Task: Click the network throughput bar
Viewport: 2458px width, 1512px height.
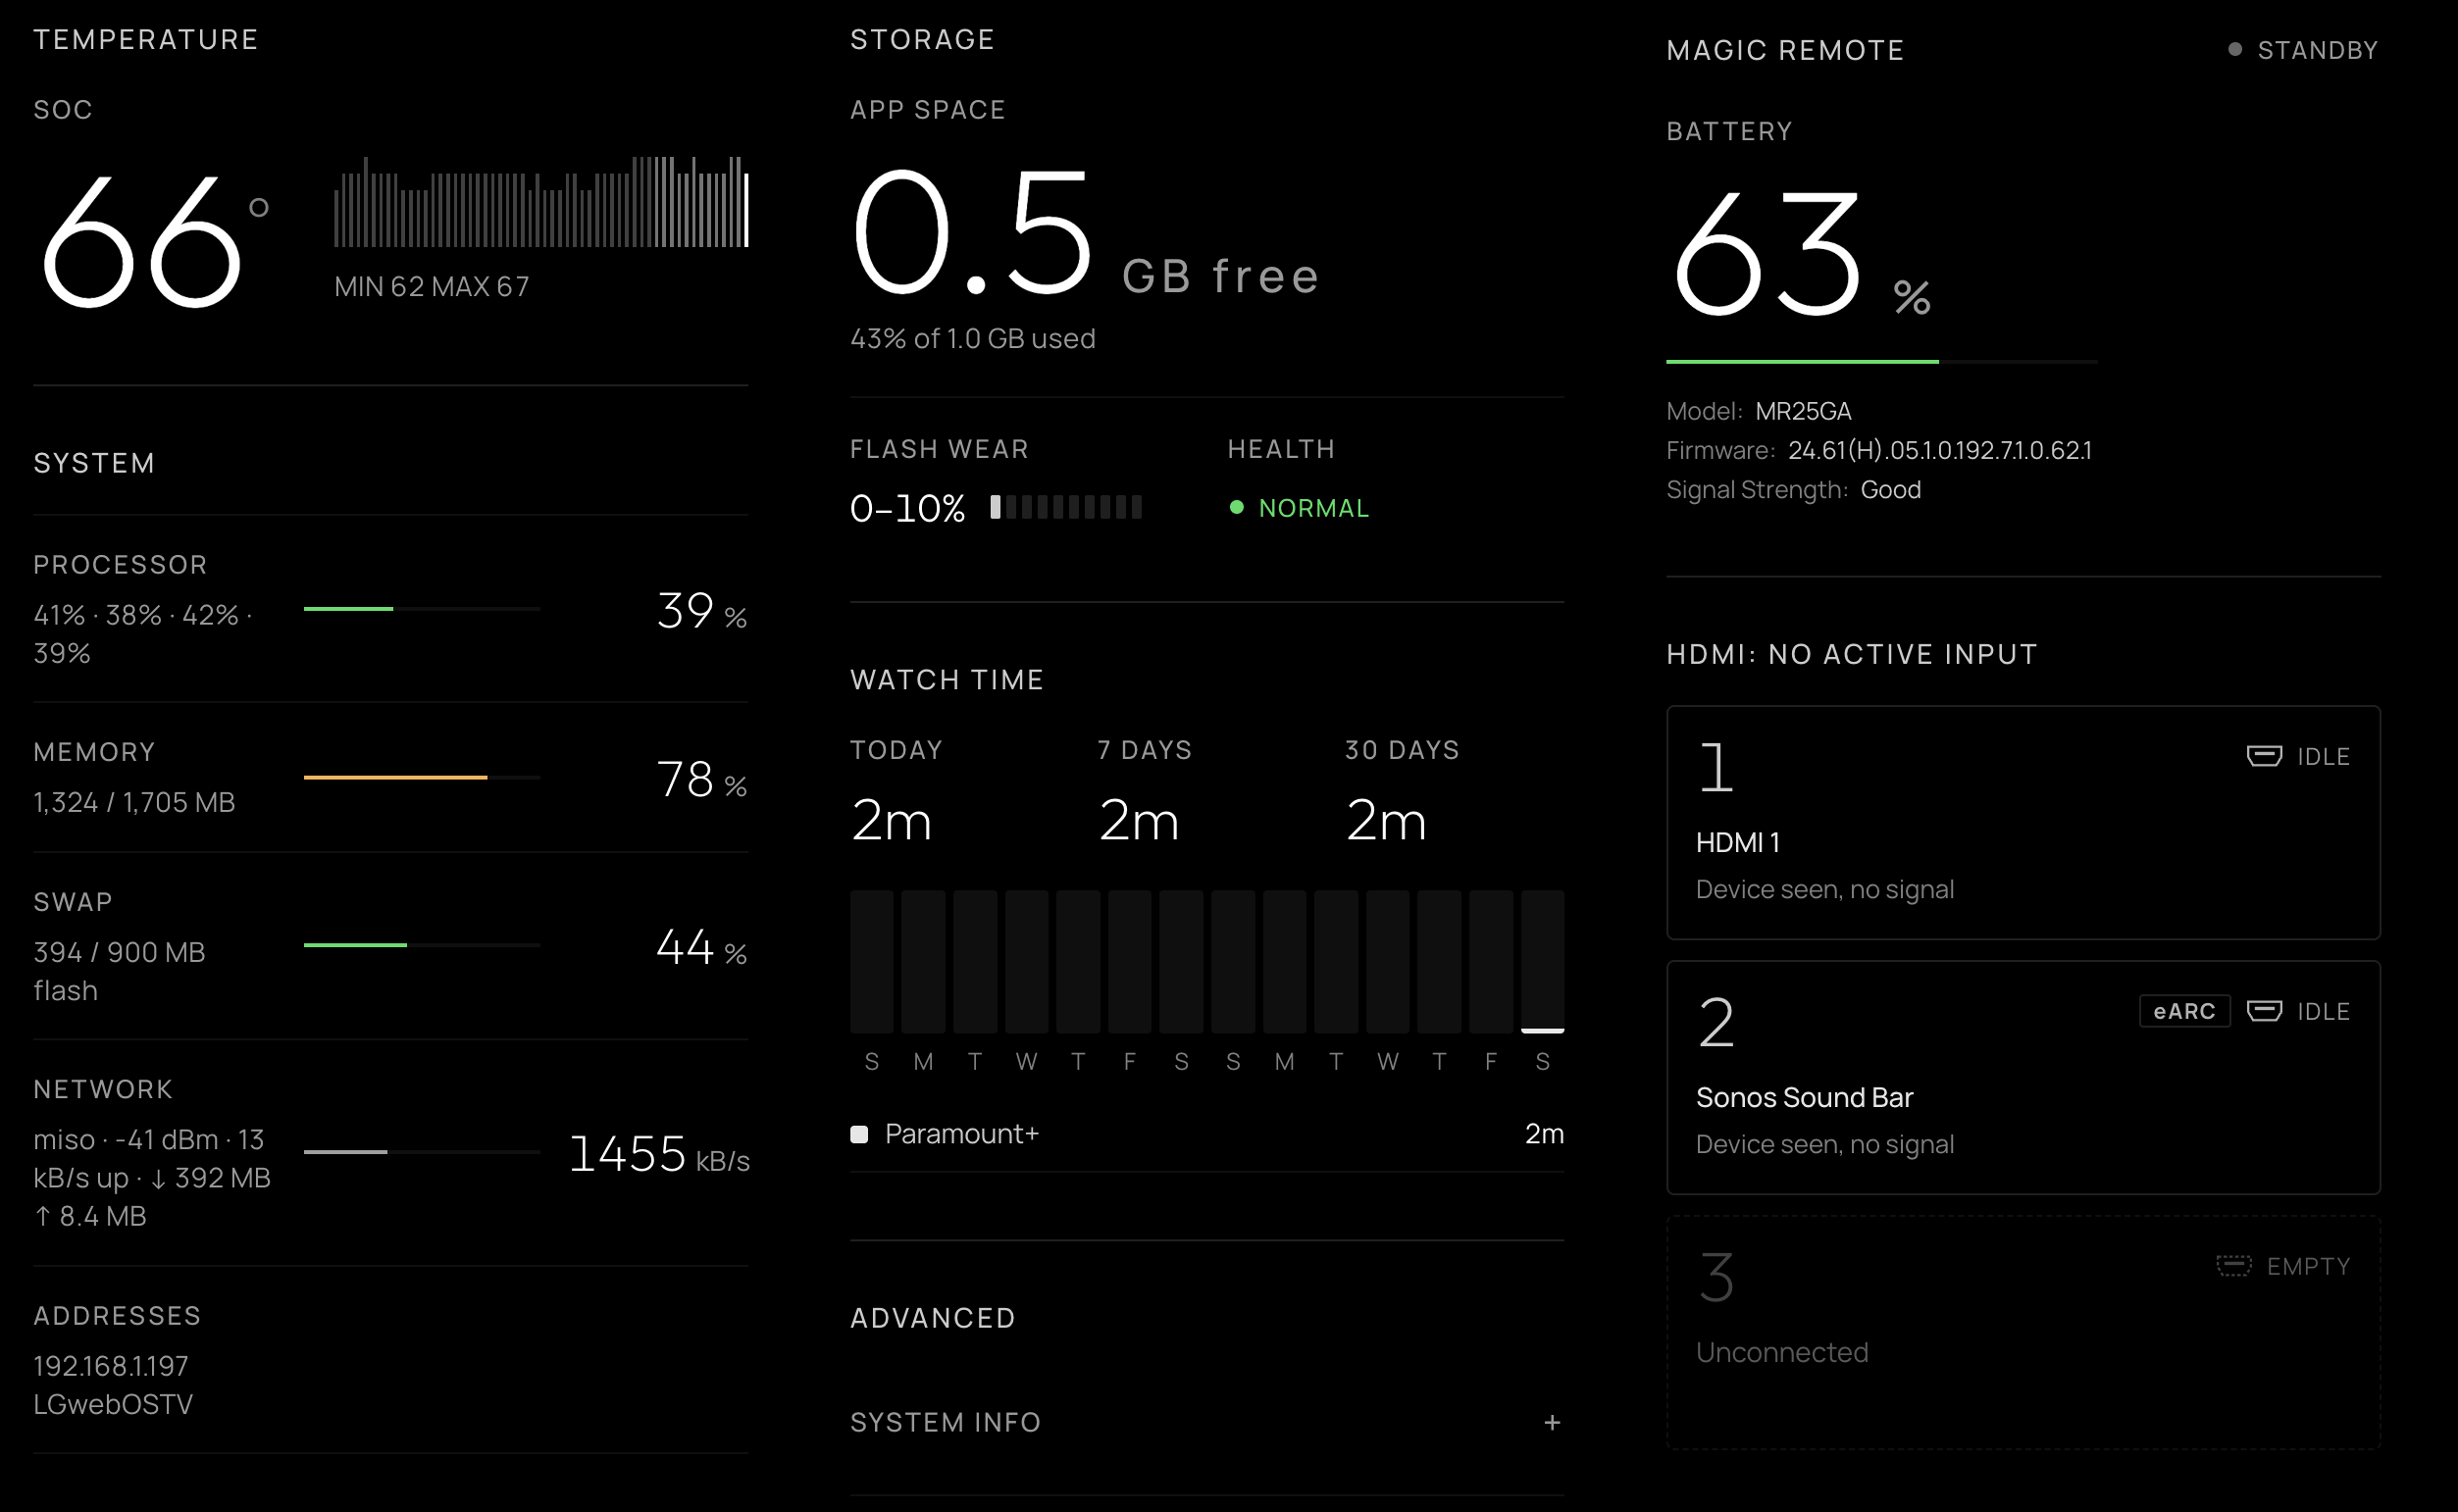Action: [422, 1152]
